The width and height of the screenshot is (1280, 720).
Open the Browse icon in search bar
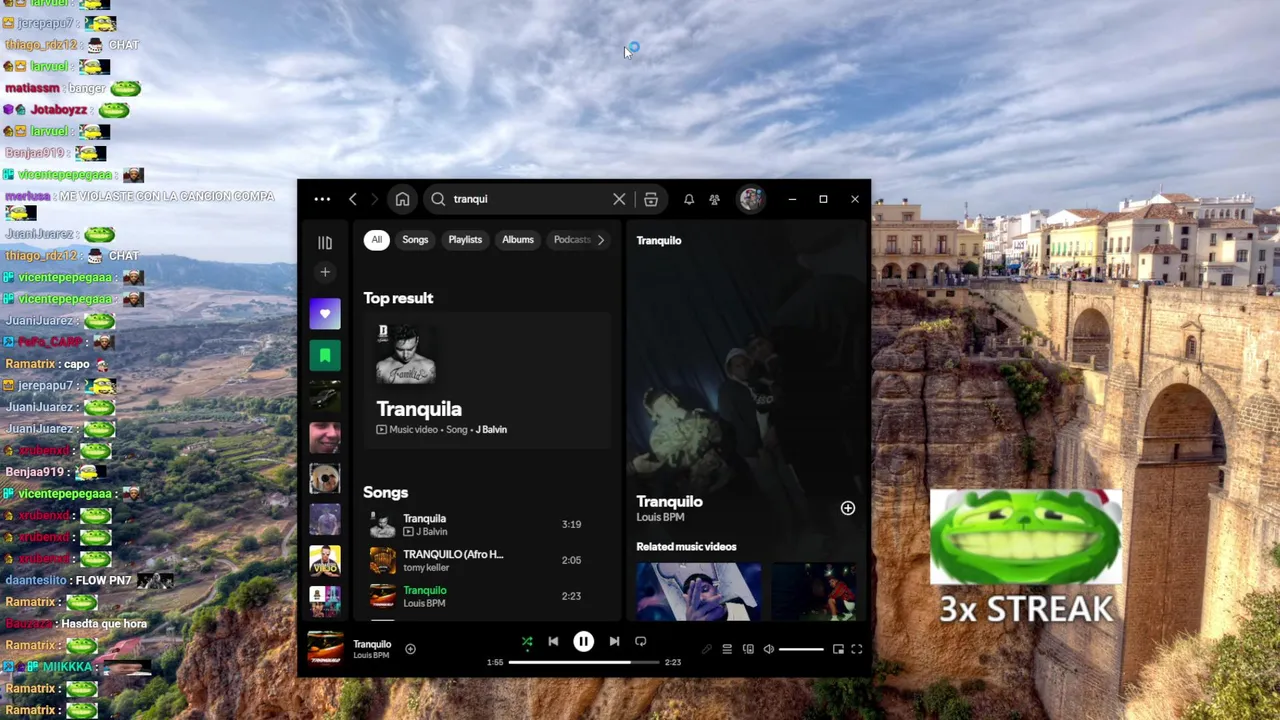[x=651, y=199]
